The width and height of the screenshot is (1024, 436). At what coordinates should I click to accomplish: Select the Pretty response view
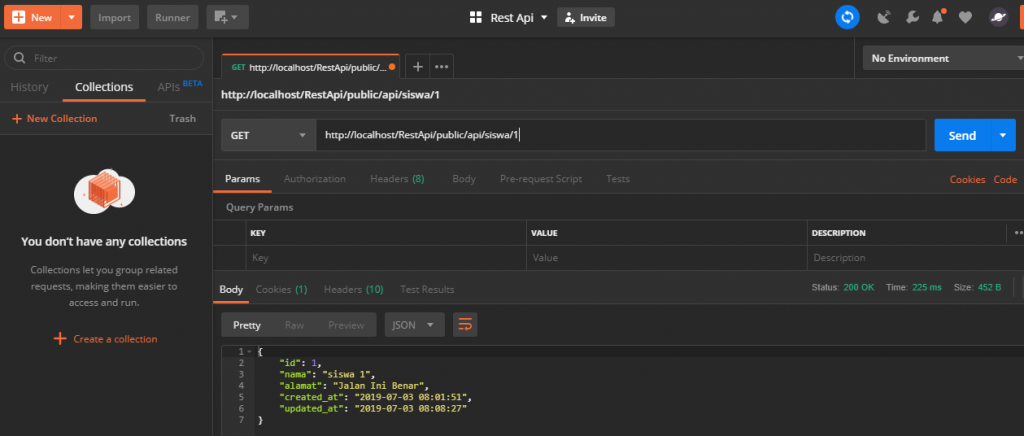(246, 325)
